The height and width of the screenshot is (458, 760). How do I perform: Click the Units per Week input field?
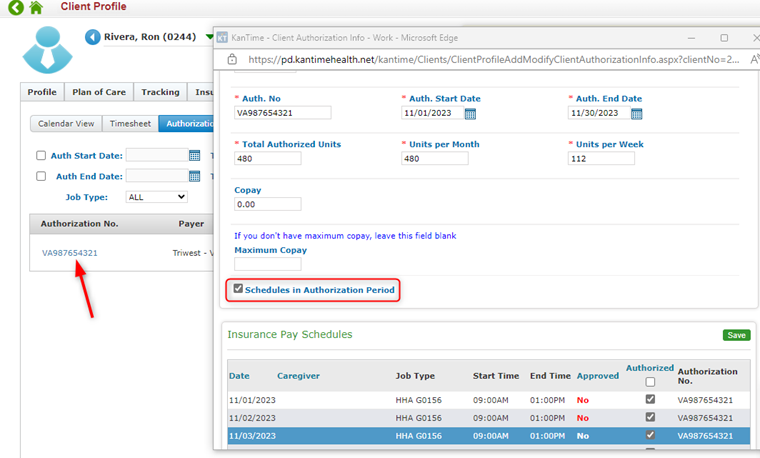click(x=601, y=159)
